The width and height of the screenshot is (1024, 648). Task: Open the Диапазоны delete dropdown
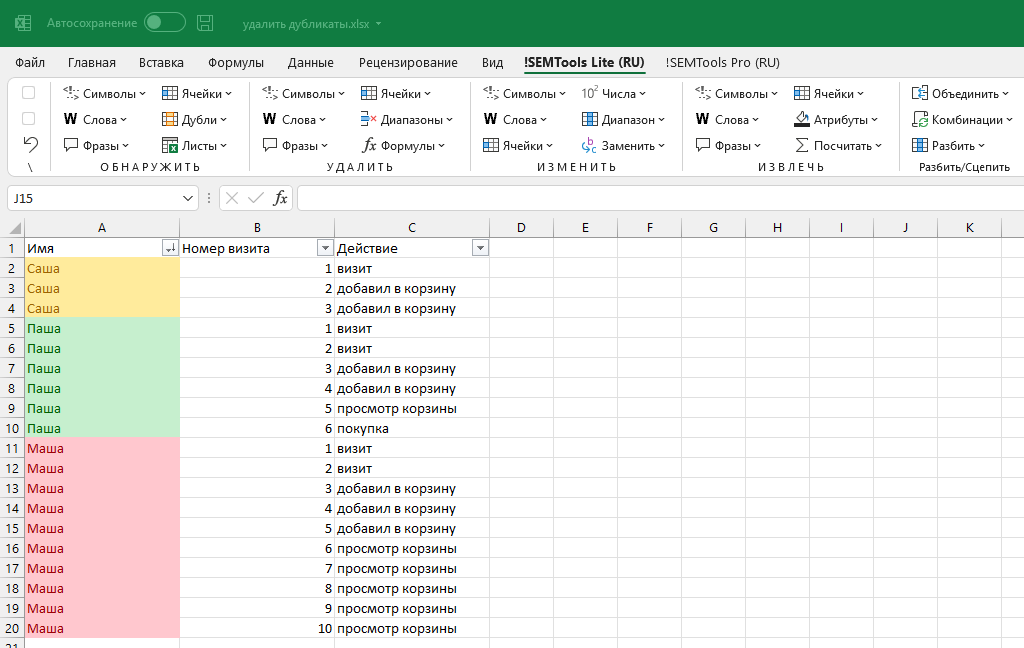click(406, 120)
